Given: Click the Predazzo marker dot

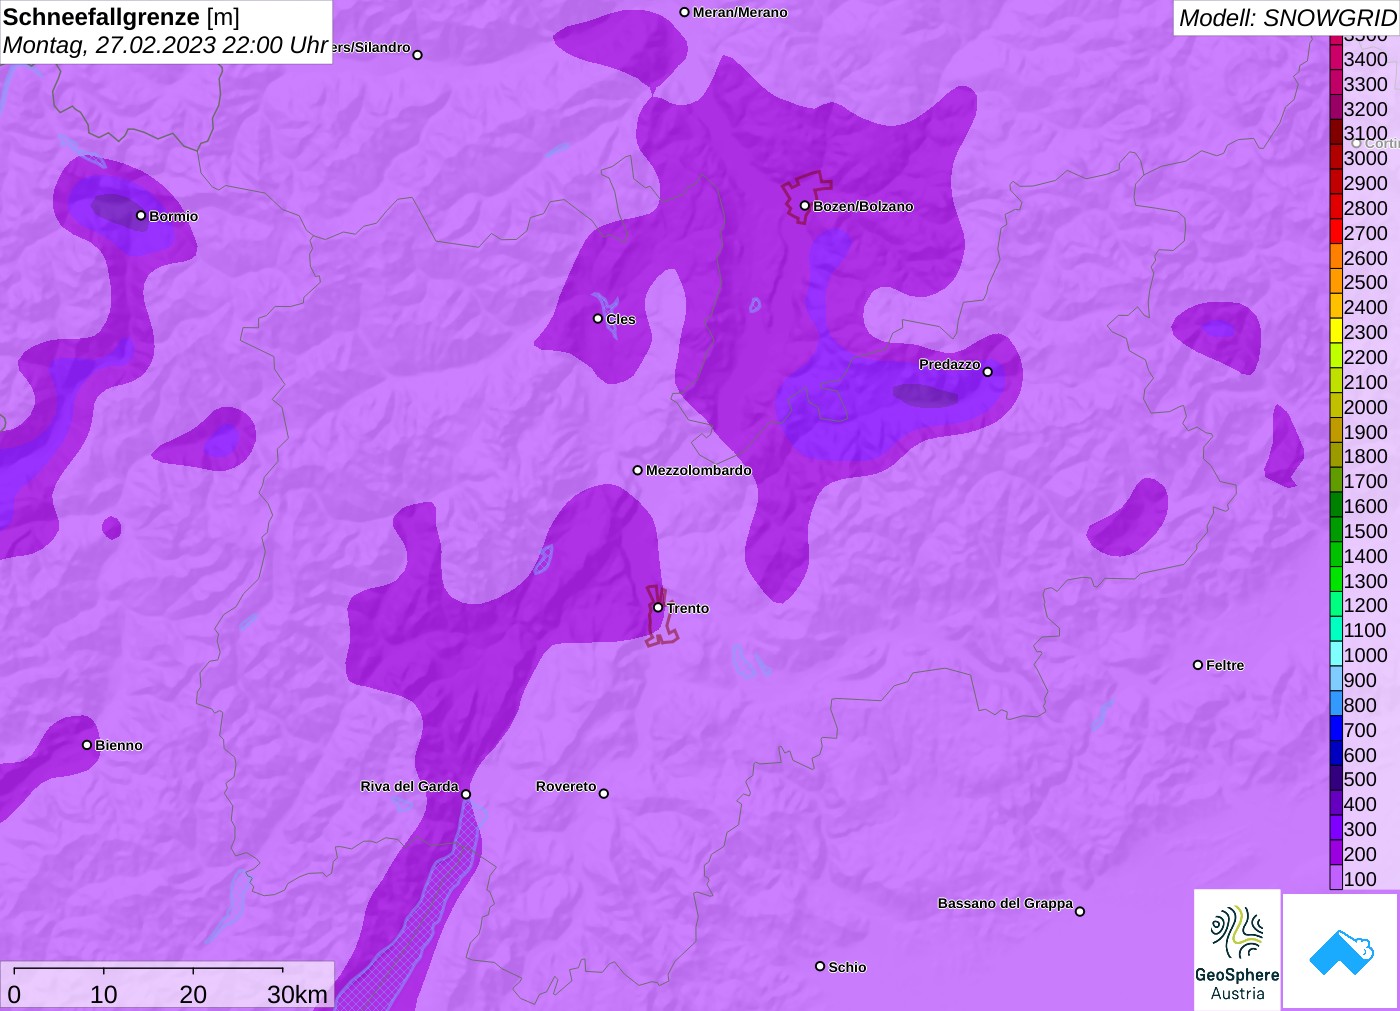Looking at the screenshot, I should [x=987, y=371].
